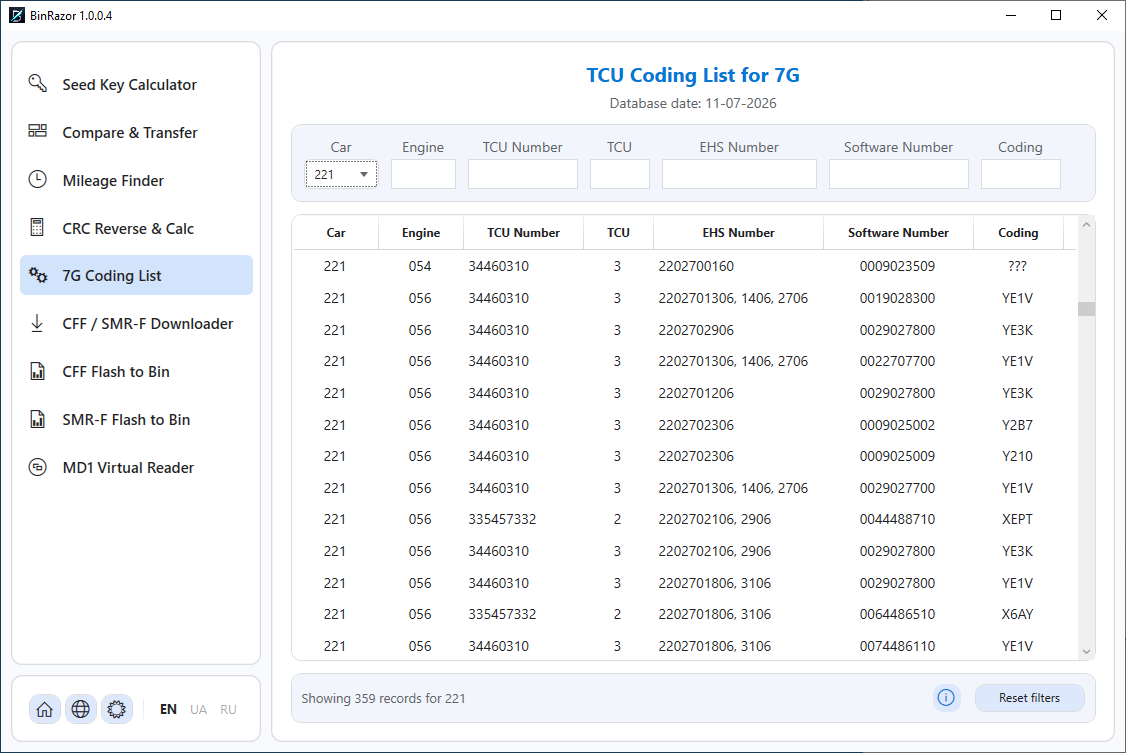Click software number 0022707700
1126x753 pixels.
[897, 361]
